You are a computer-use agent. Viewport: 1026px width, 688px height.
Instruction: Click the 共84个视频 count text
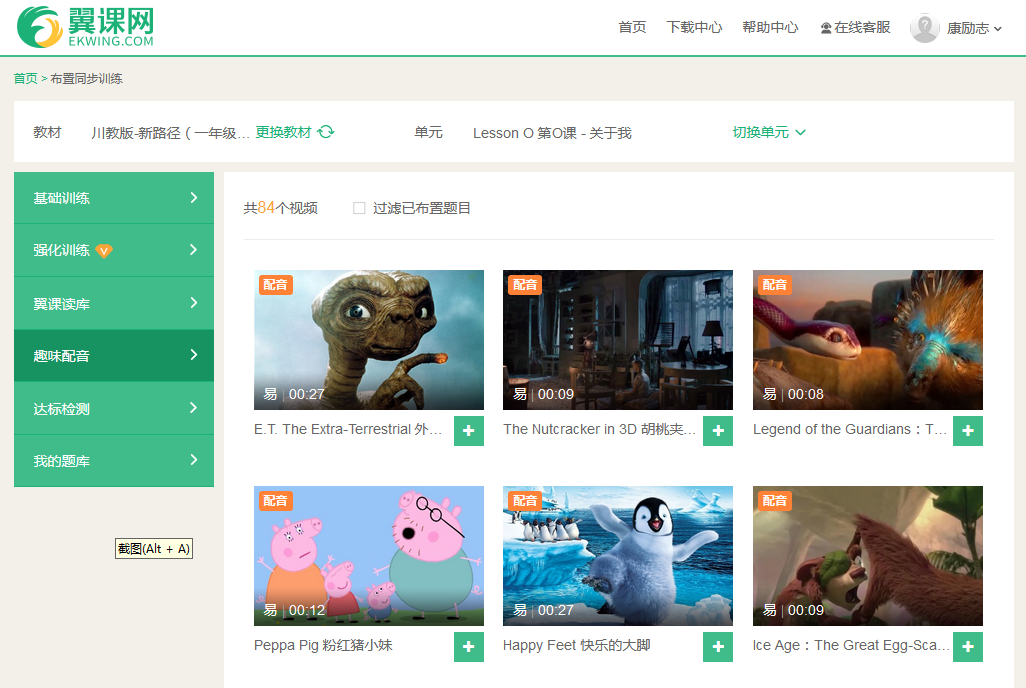pos(280,208)
